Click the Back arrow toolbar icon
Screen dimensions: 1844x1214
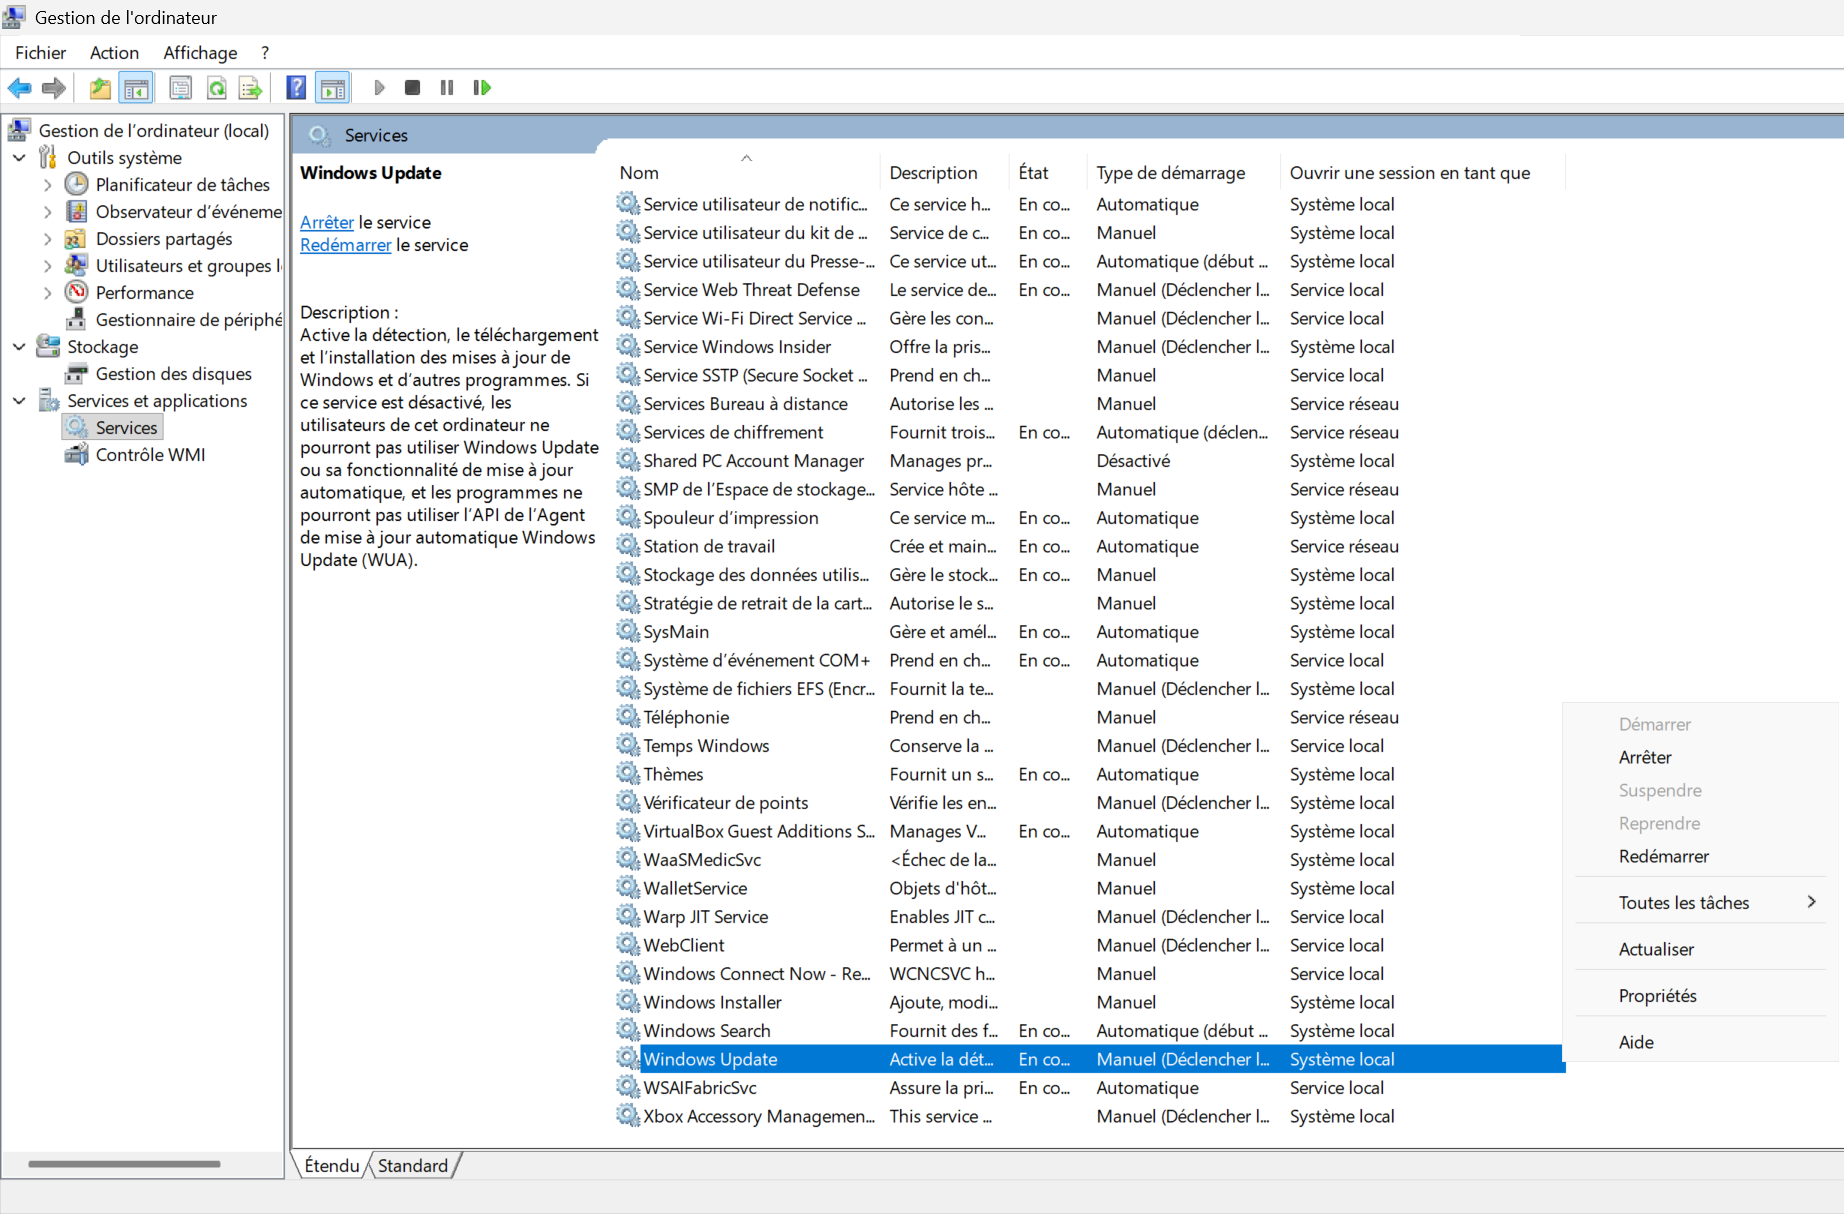[x=19, y=88]
